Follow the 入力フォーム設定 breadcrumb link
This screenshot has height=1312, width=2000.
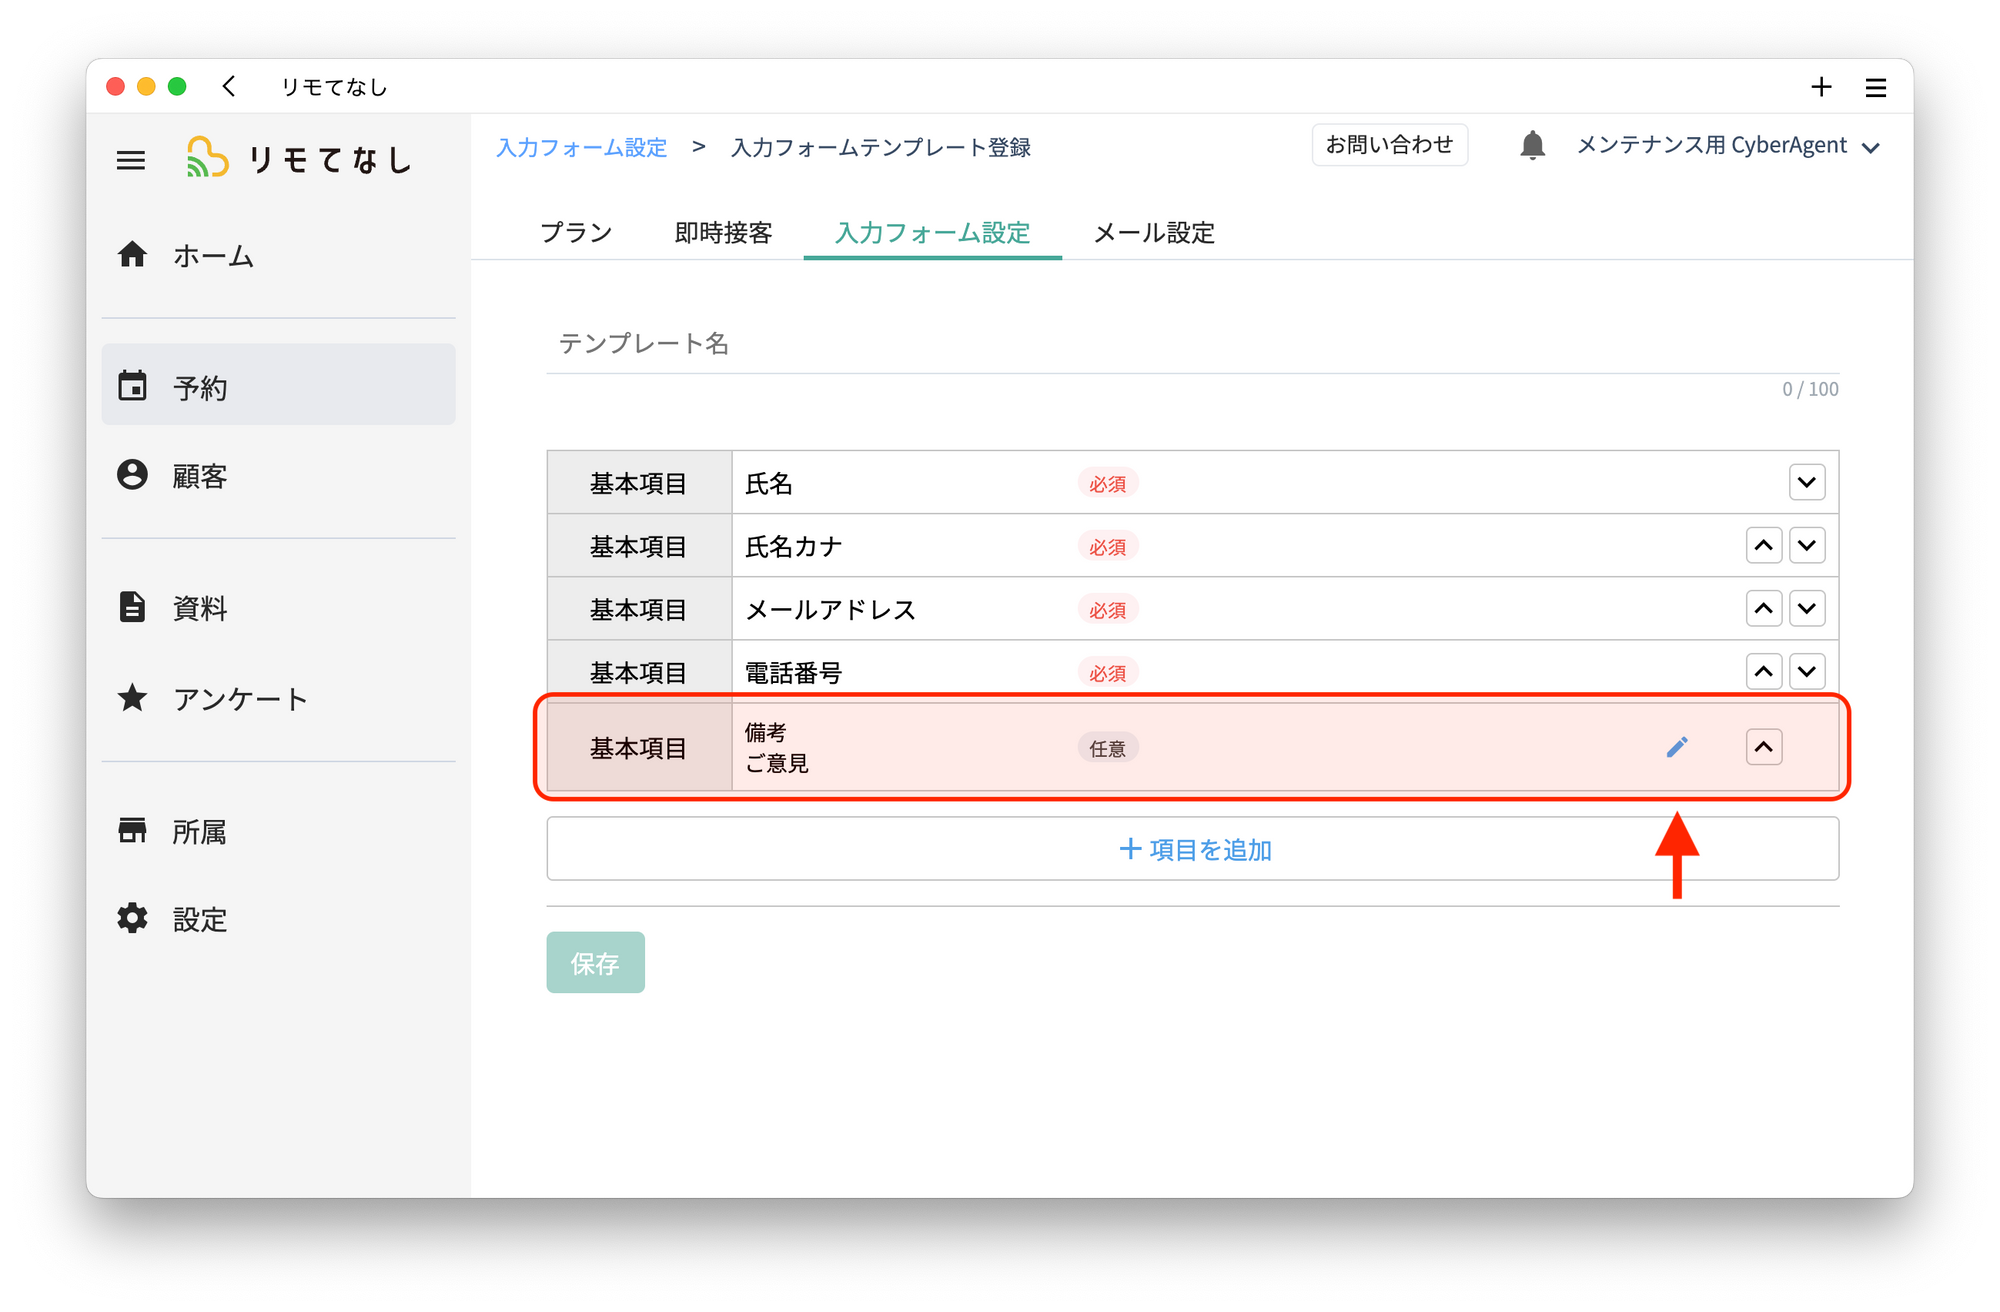[x=581, y=147]
